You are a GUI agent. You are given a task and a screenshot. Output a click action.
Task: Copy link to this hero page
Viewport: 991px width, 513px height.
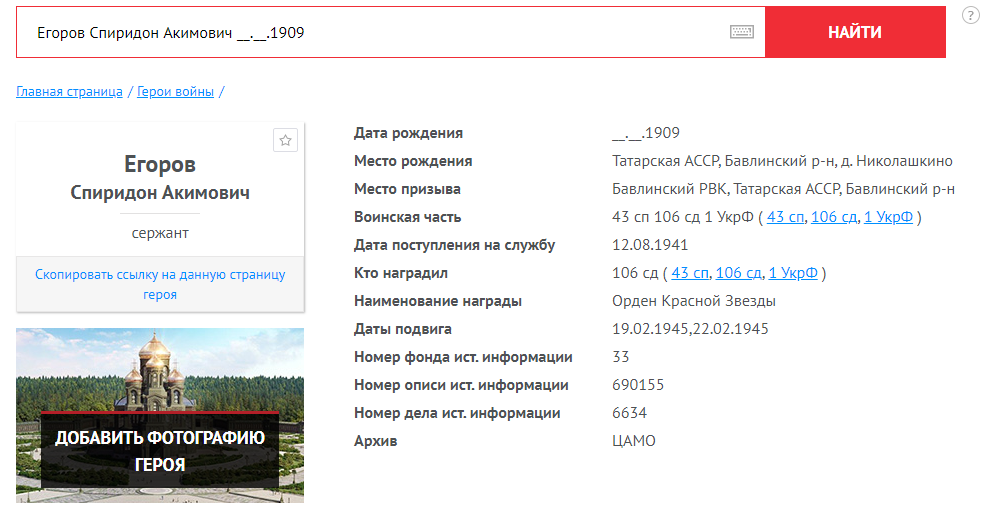tap(160, 284)
